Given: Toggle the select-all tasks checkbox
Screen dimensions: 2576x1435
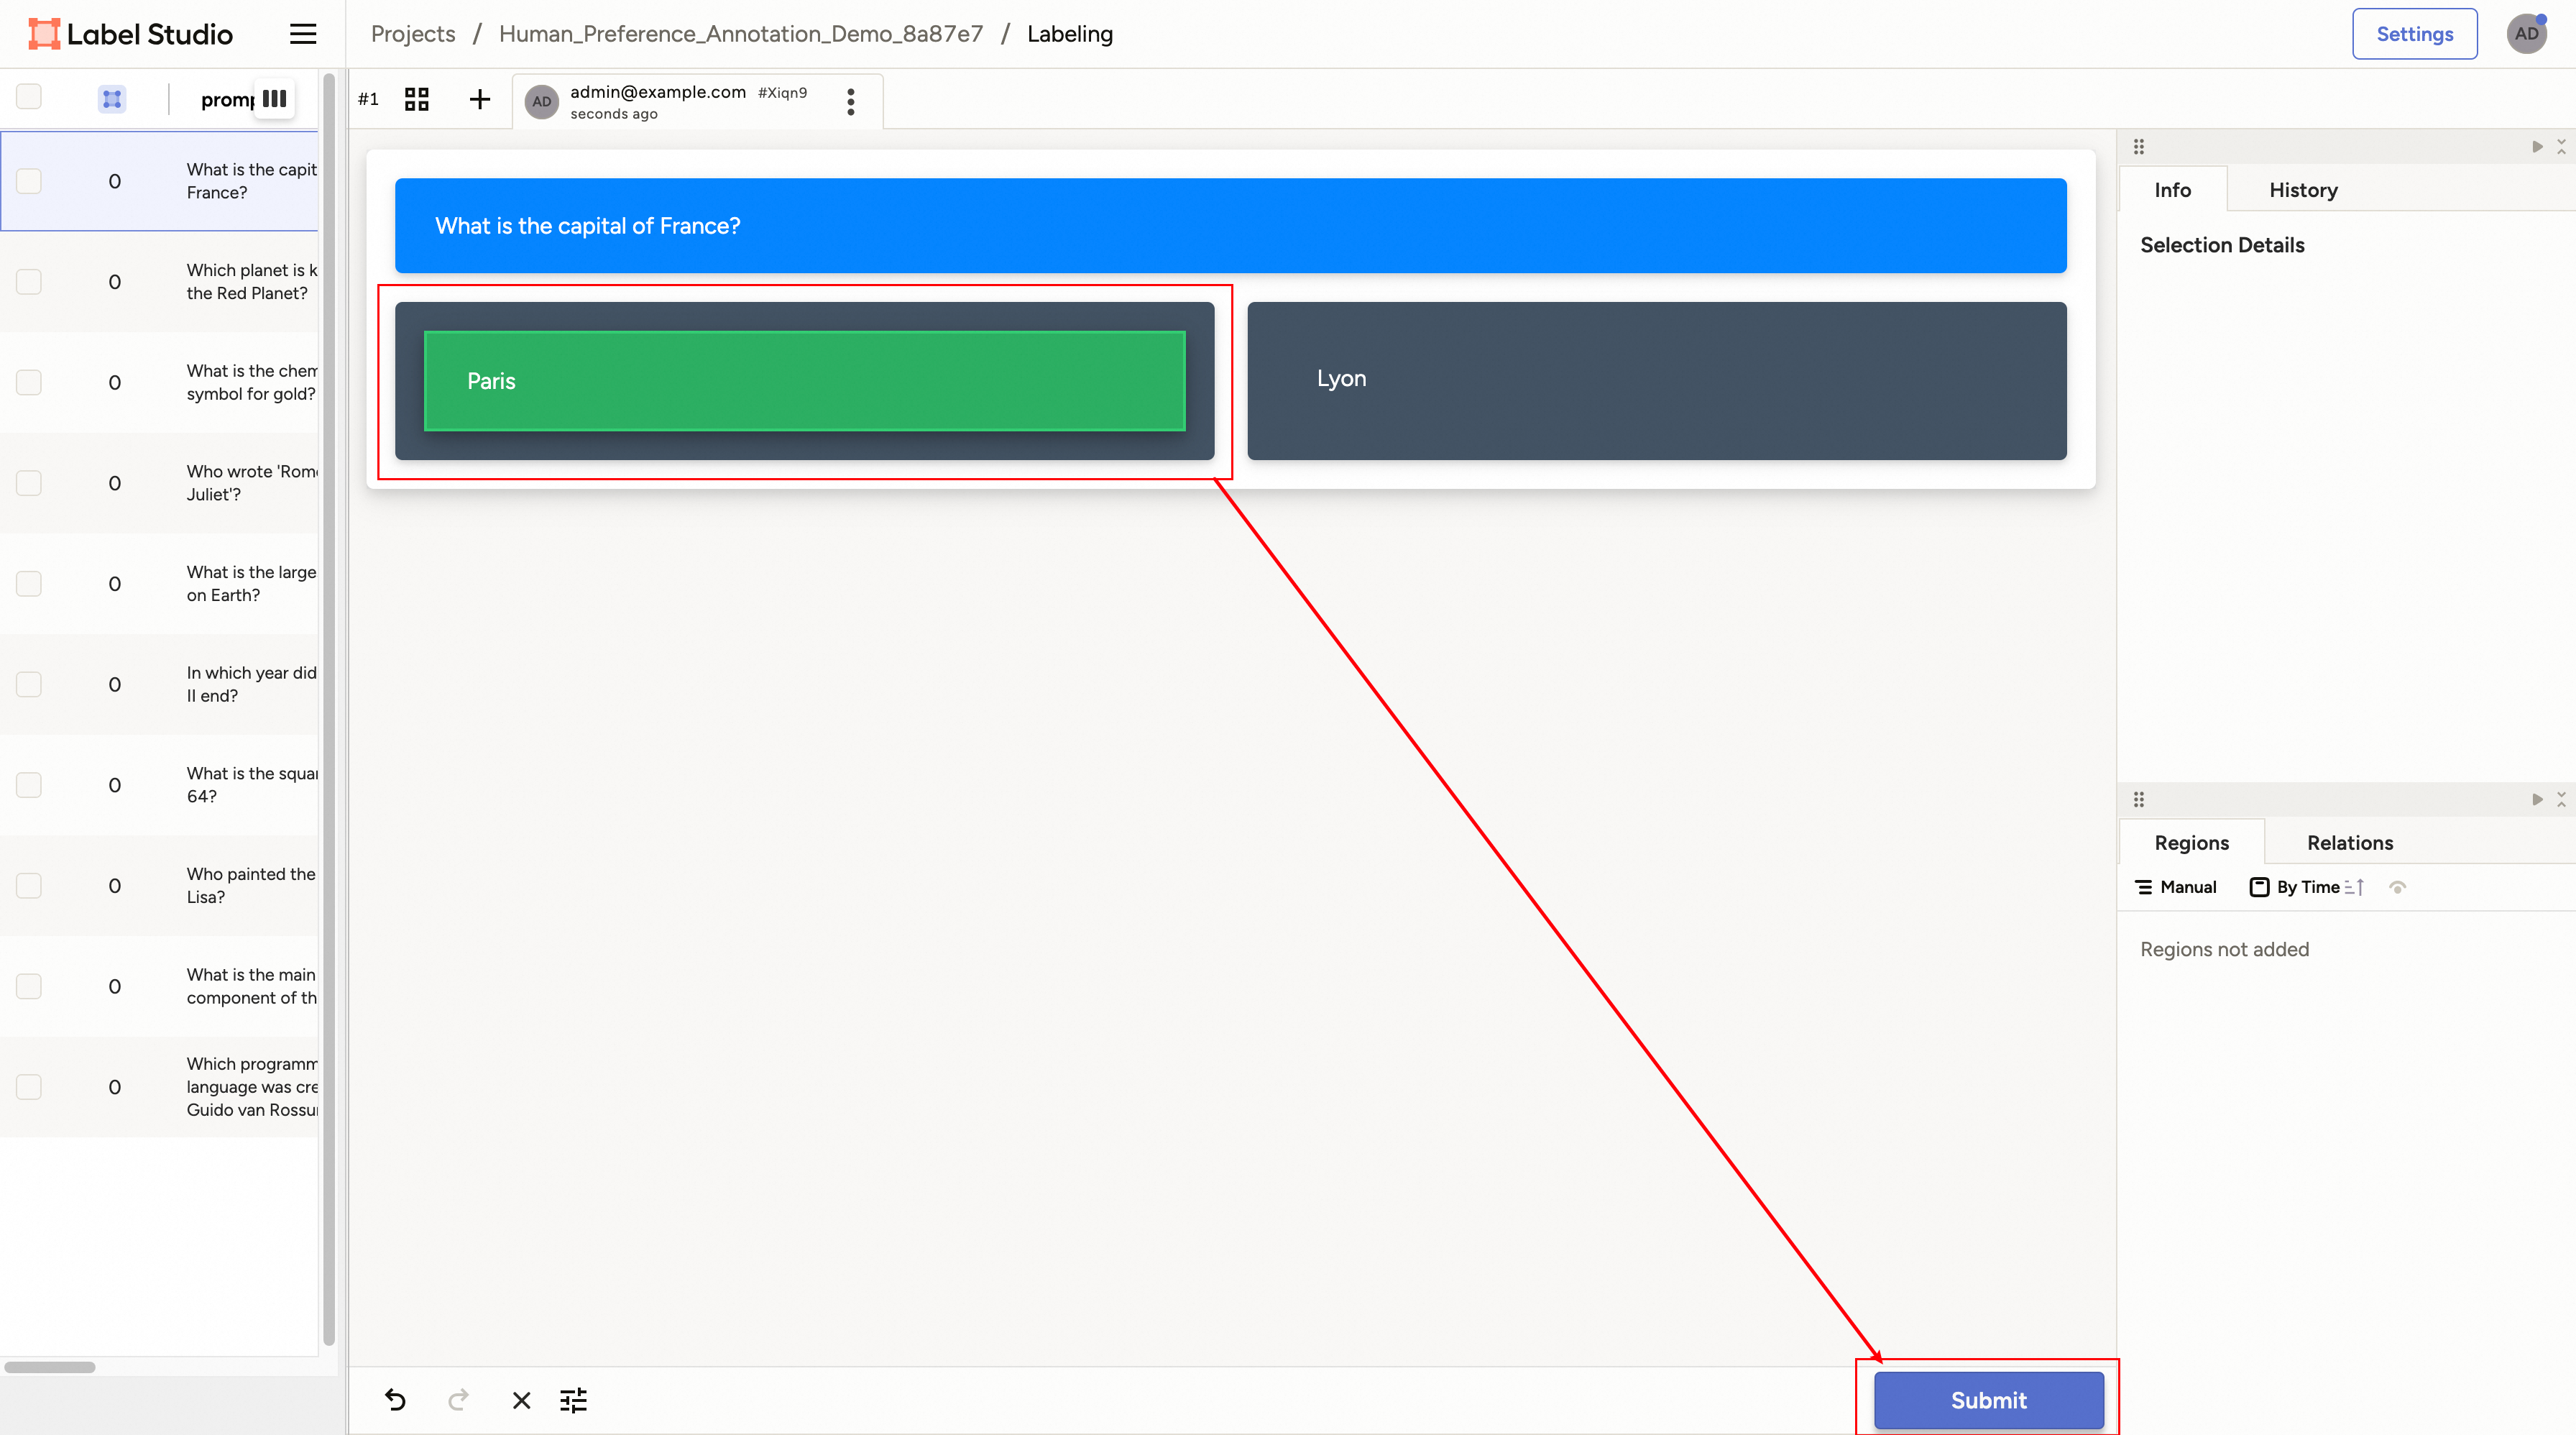Looking at the screenshot, I should (x=29, y=97).
